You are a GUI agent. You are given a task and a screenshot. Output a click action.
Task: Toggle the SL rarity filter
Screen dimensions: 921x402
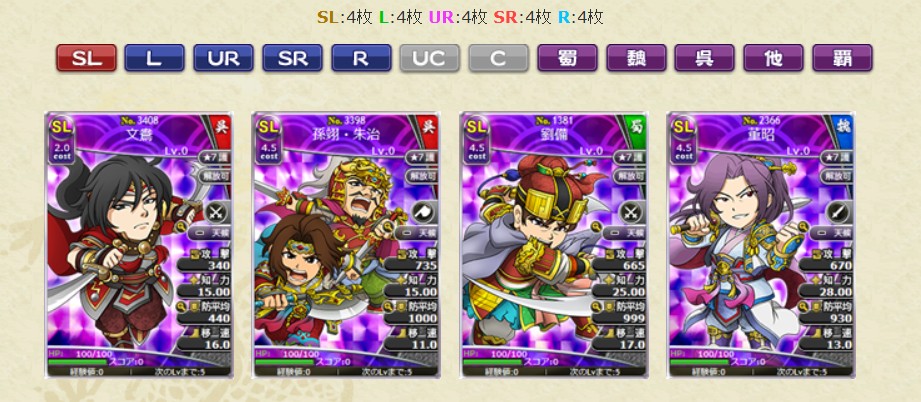pos(86,58)
